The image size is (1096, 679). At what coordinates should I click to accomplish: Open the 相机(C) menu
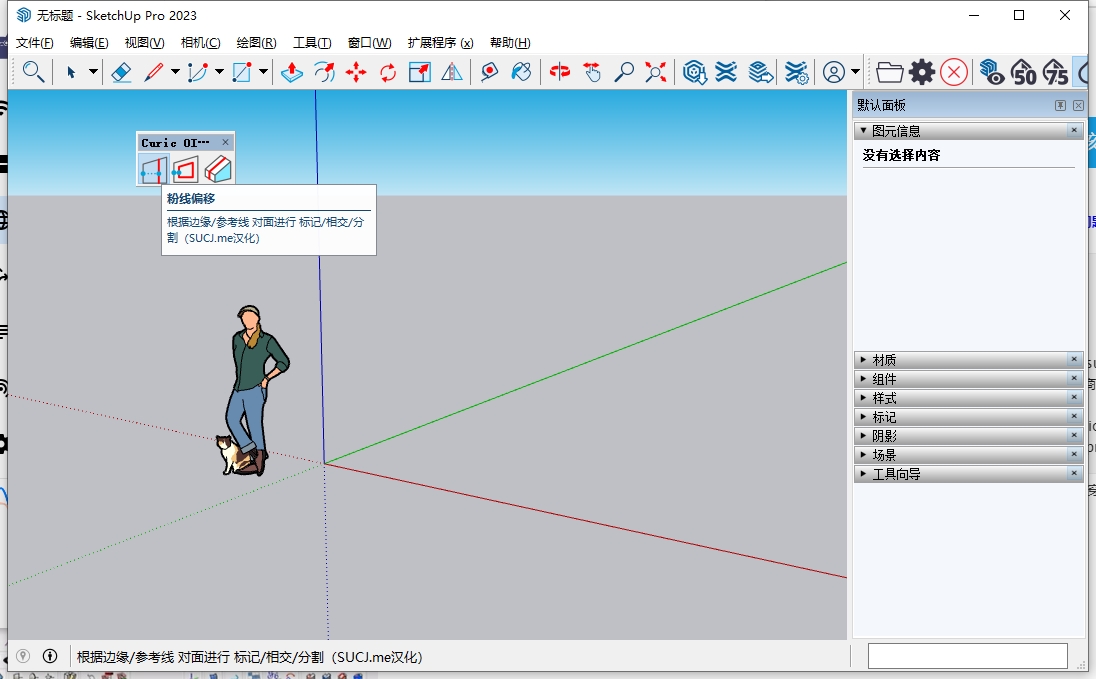pos(200,43)
